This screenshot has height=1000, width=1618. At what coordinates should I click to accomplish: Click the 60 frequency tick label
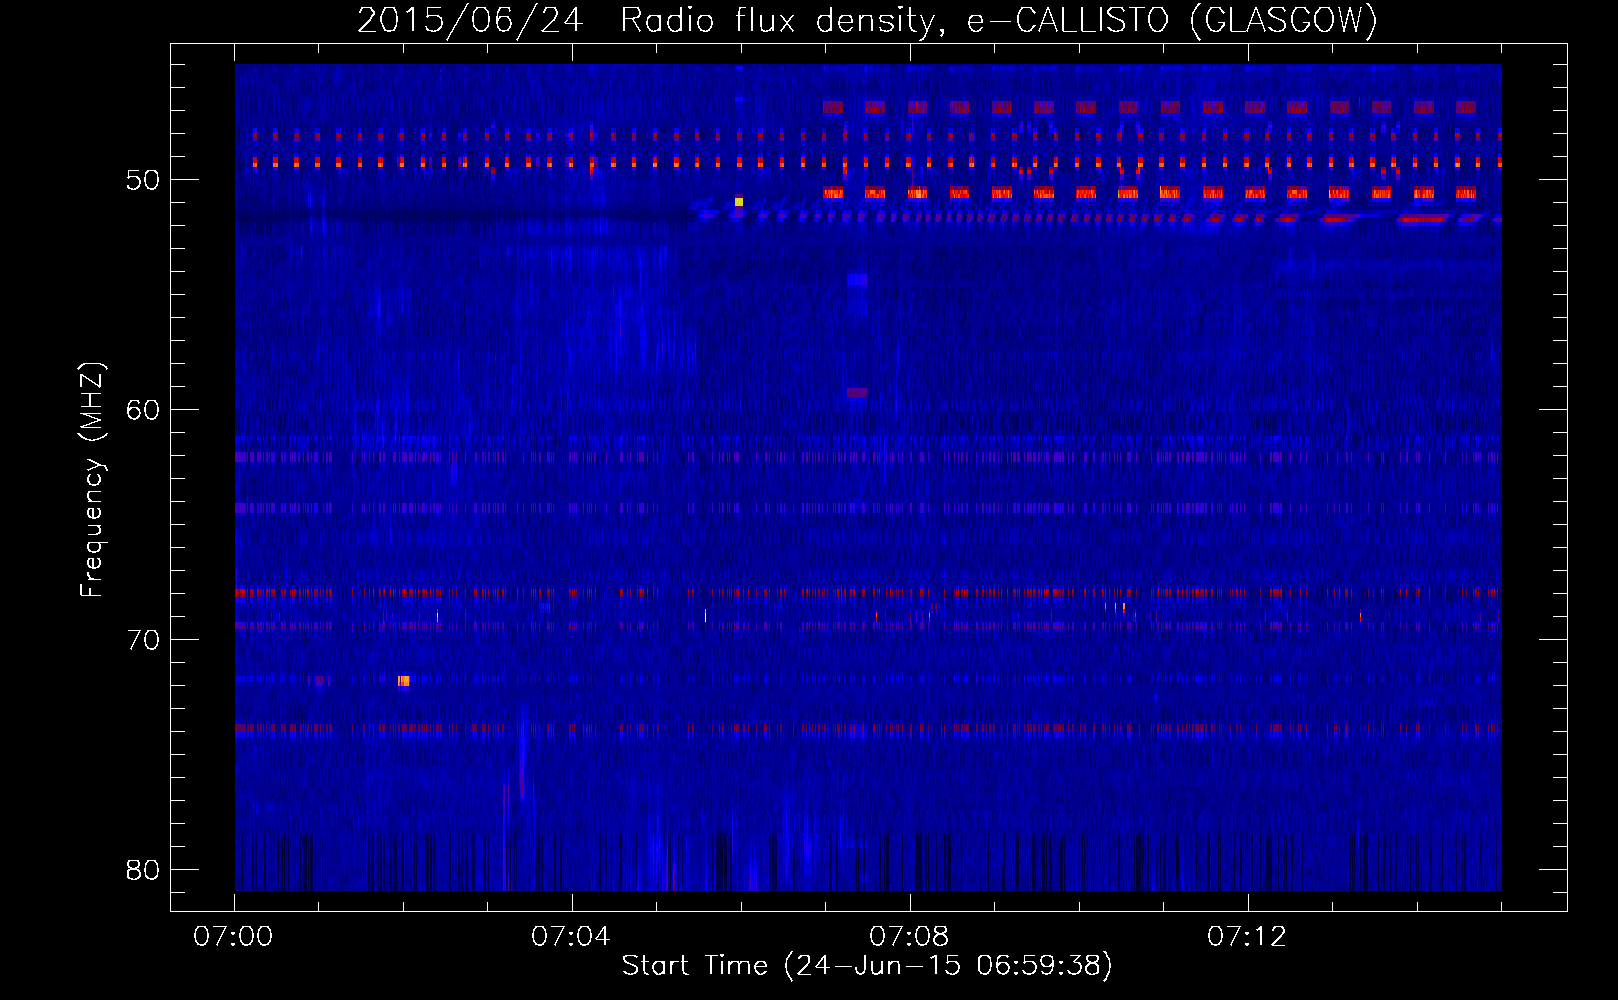click(x=144, y=410)
